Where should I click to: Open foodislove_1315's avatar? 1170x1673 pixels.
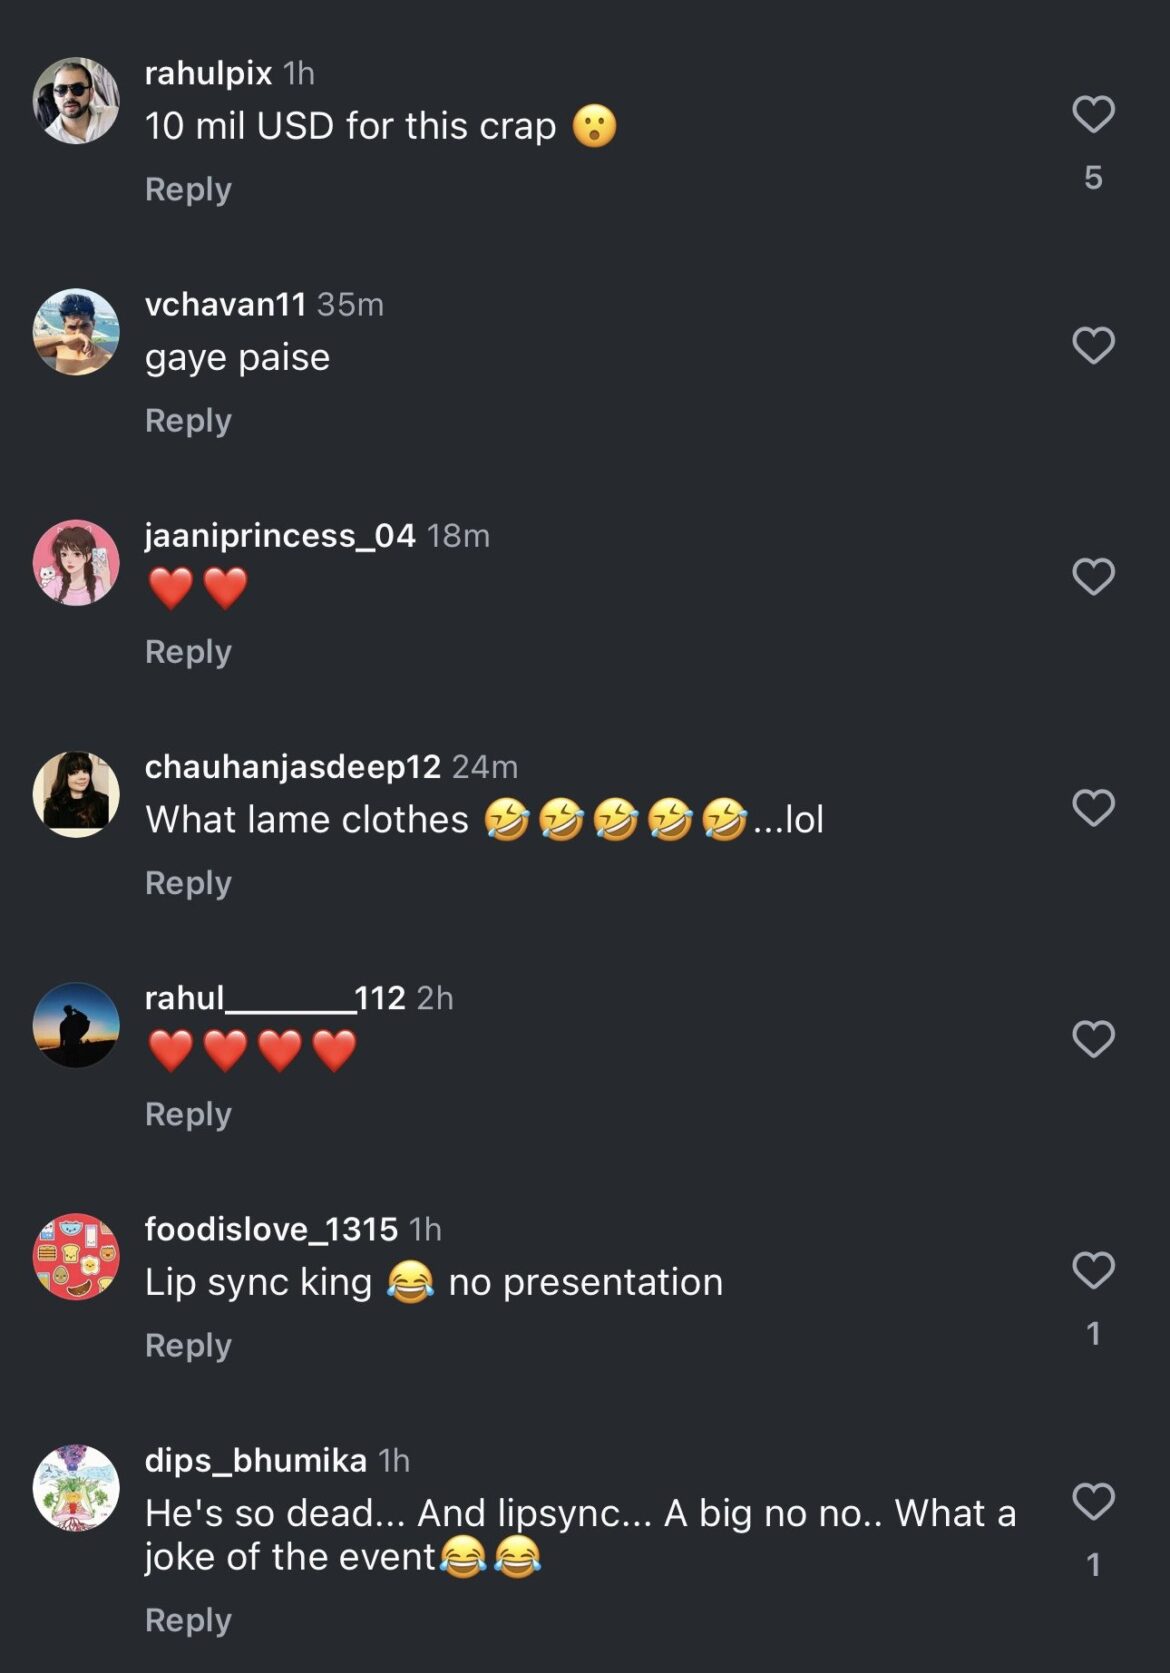(x=76, y=1257)
